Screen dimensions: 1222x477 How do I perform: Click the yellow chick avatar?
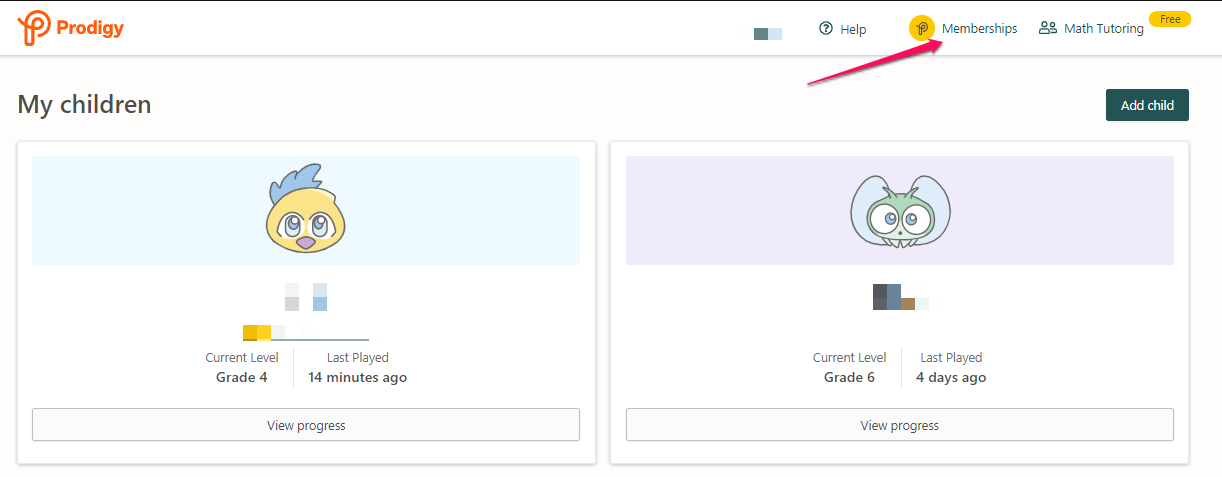point(306,208)
